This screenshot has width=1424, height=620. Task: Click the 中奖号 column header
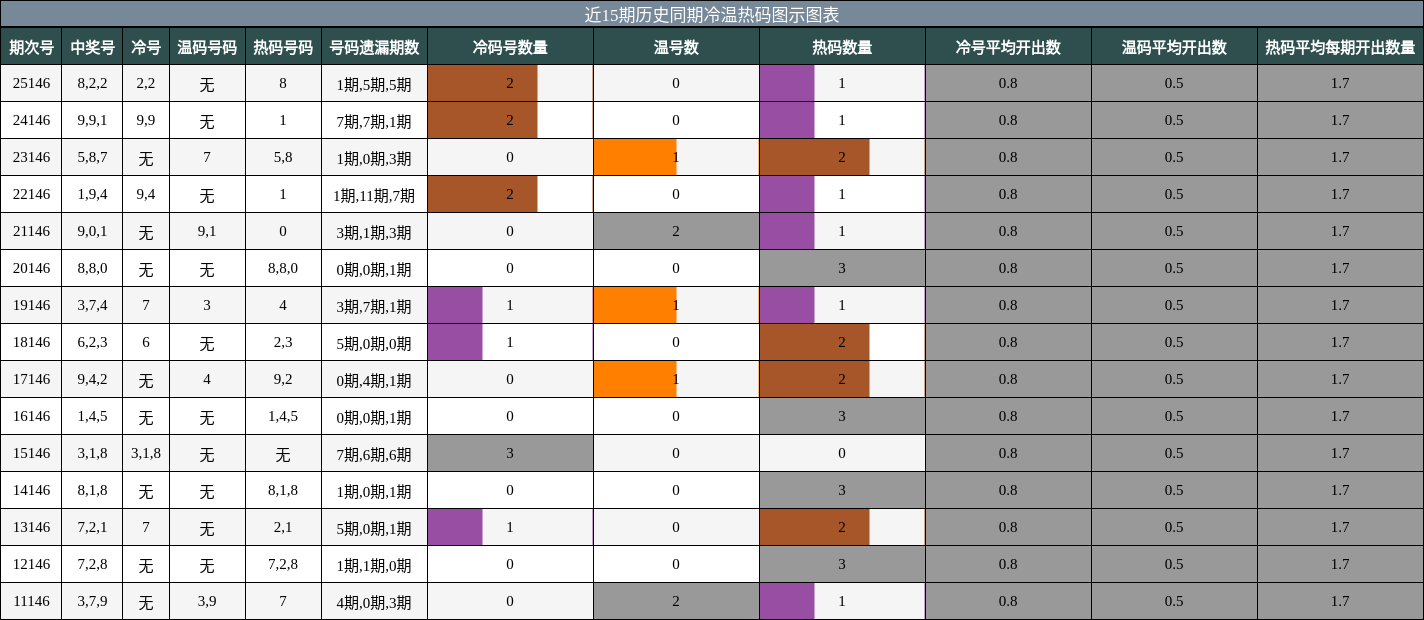click(x=92, y=47)
